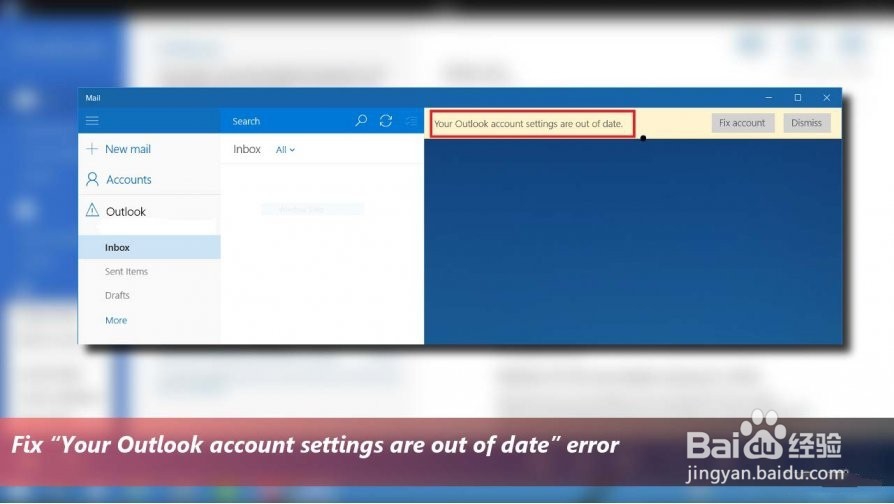
Task: Click the Inbox heading in message list
Action: (246, 149)
